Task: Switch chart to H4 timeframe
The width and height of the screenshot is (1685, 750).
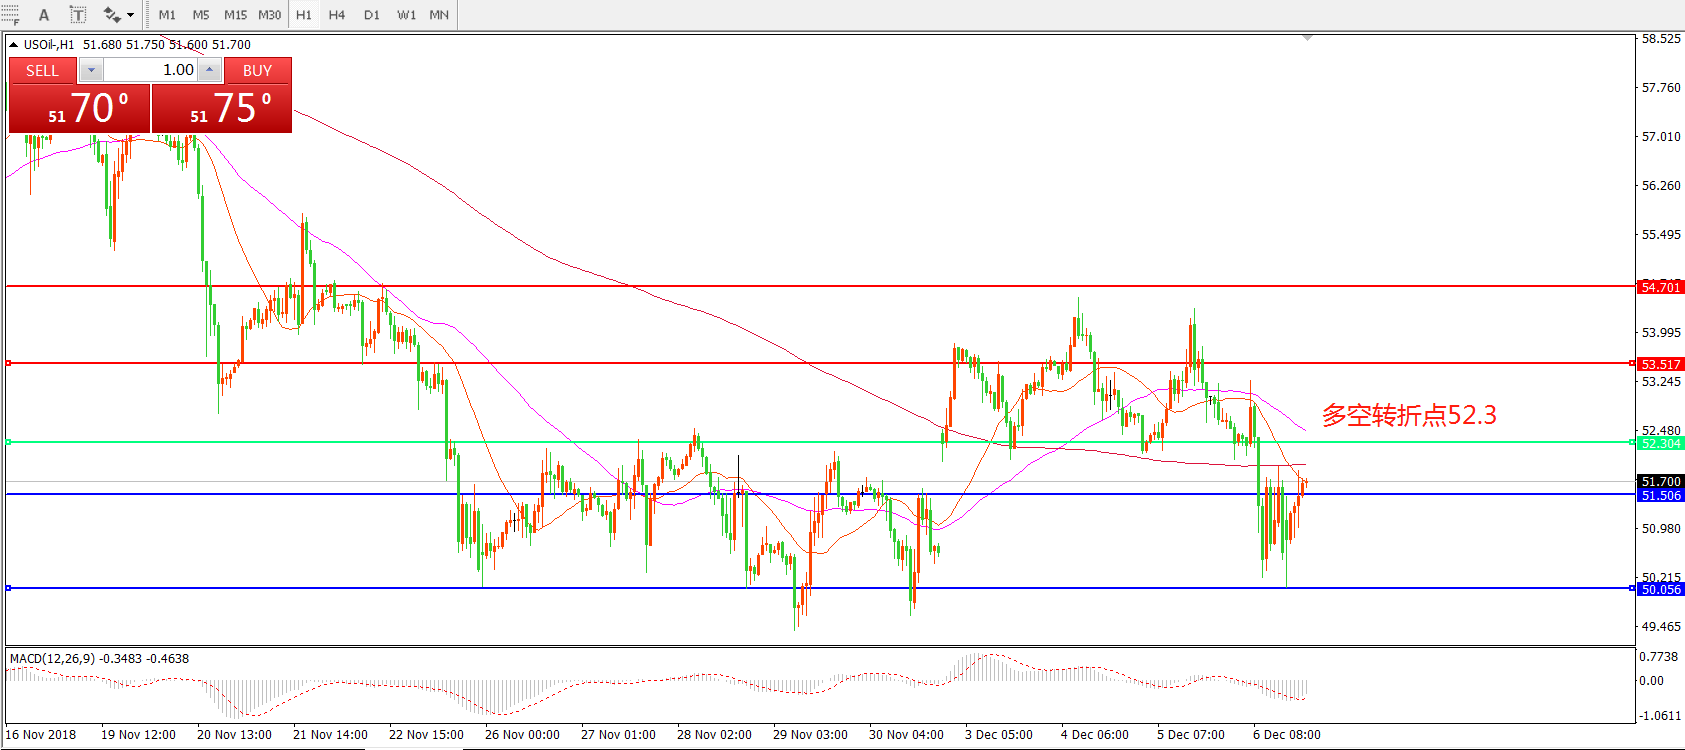Action: (337, 15)
